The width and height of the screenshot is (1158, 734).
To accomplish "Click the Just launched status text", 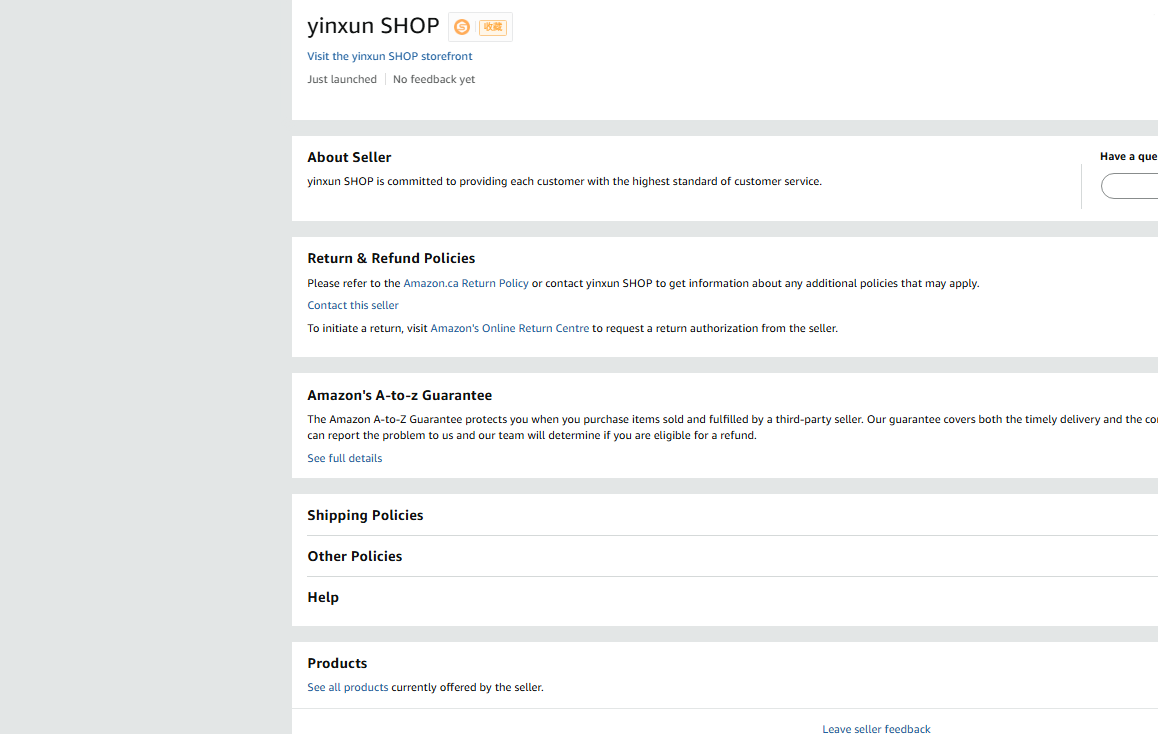I will coord(342,79).
